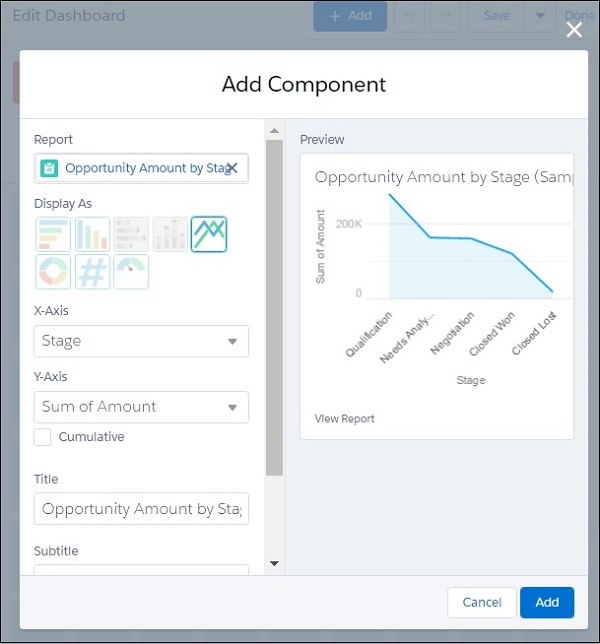Image resolution: width=600 pixels, height=644 pixels.
Task: Click the View Report link
Action: [x=344, y=419]
